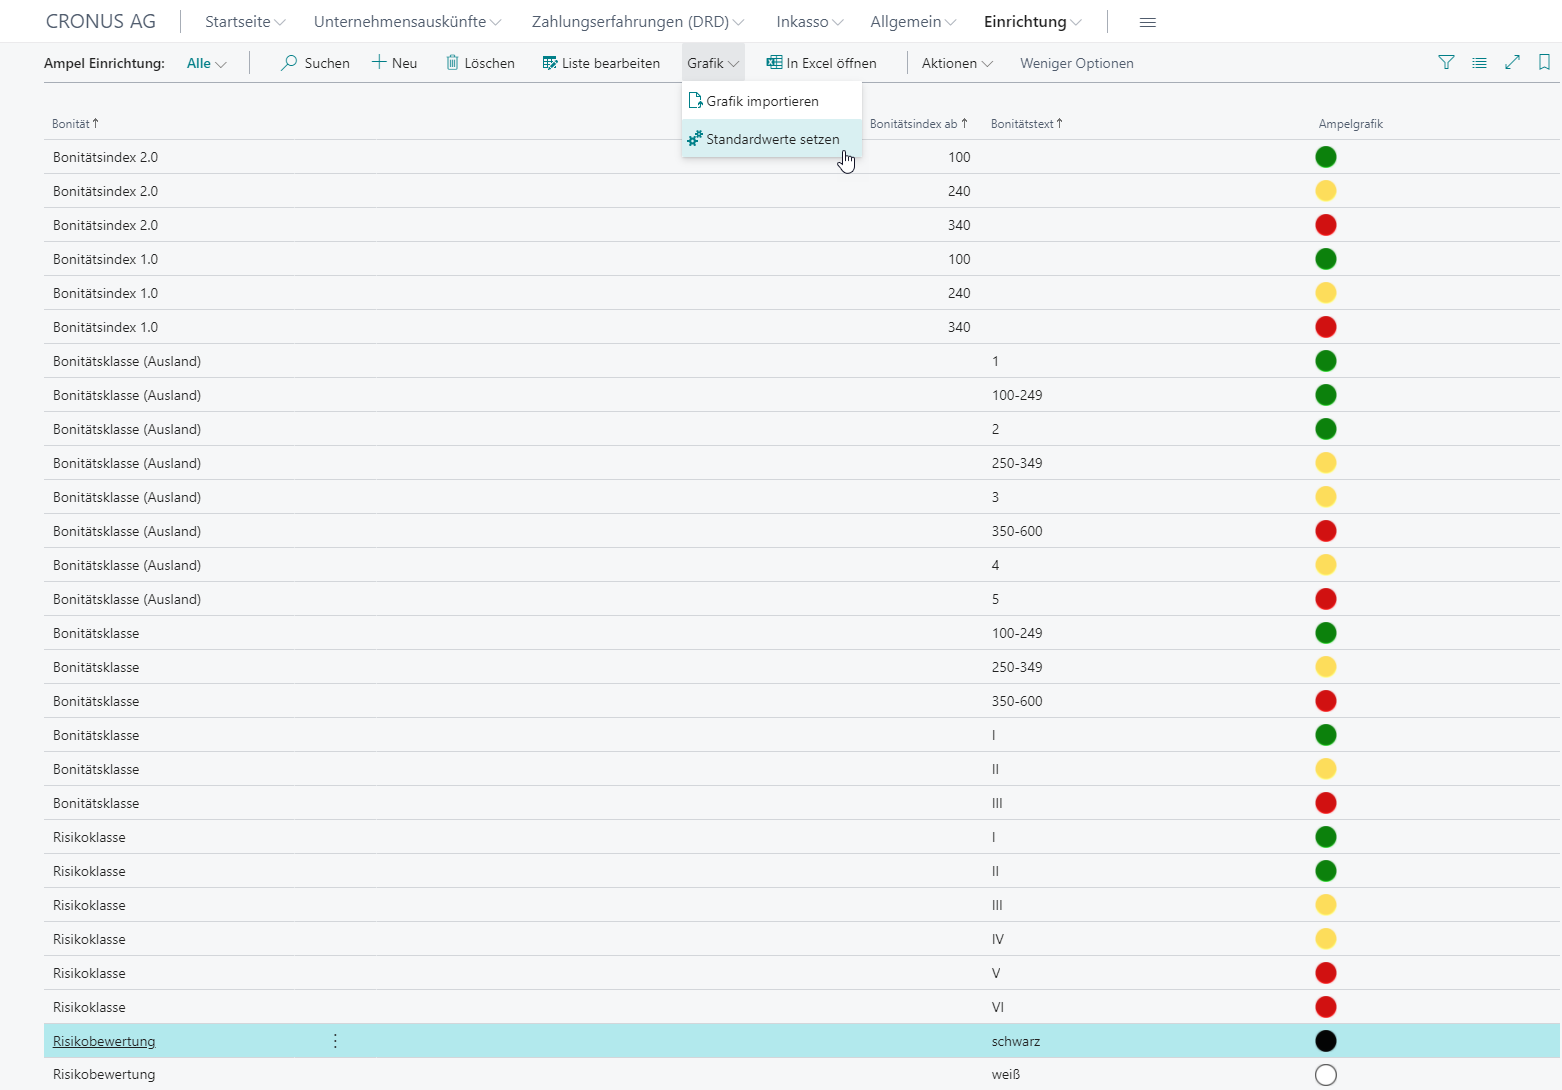Expand the Einrichtung navigation menu
Image resolution: width=1562 pixels, height=1090 pixels.
pyautogui.click(x=1032, y=22)
